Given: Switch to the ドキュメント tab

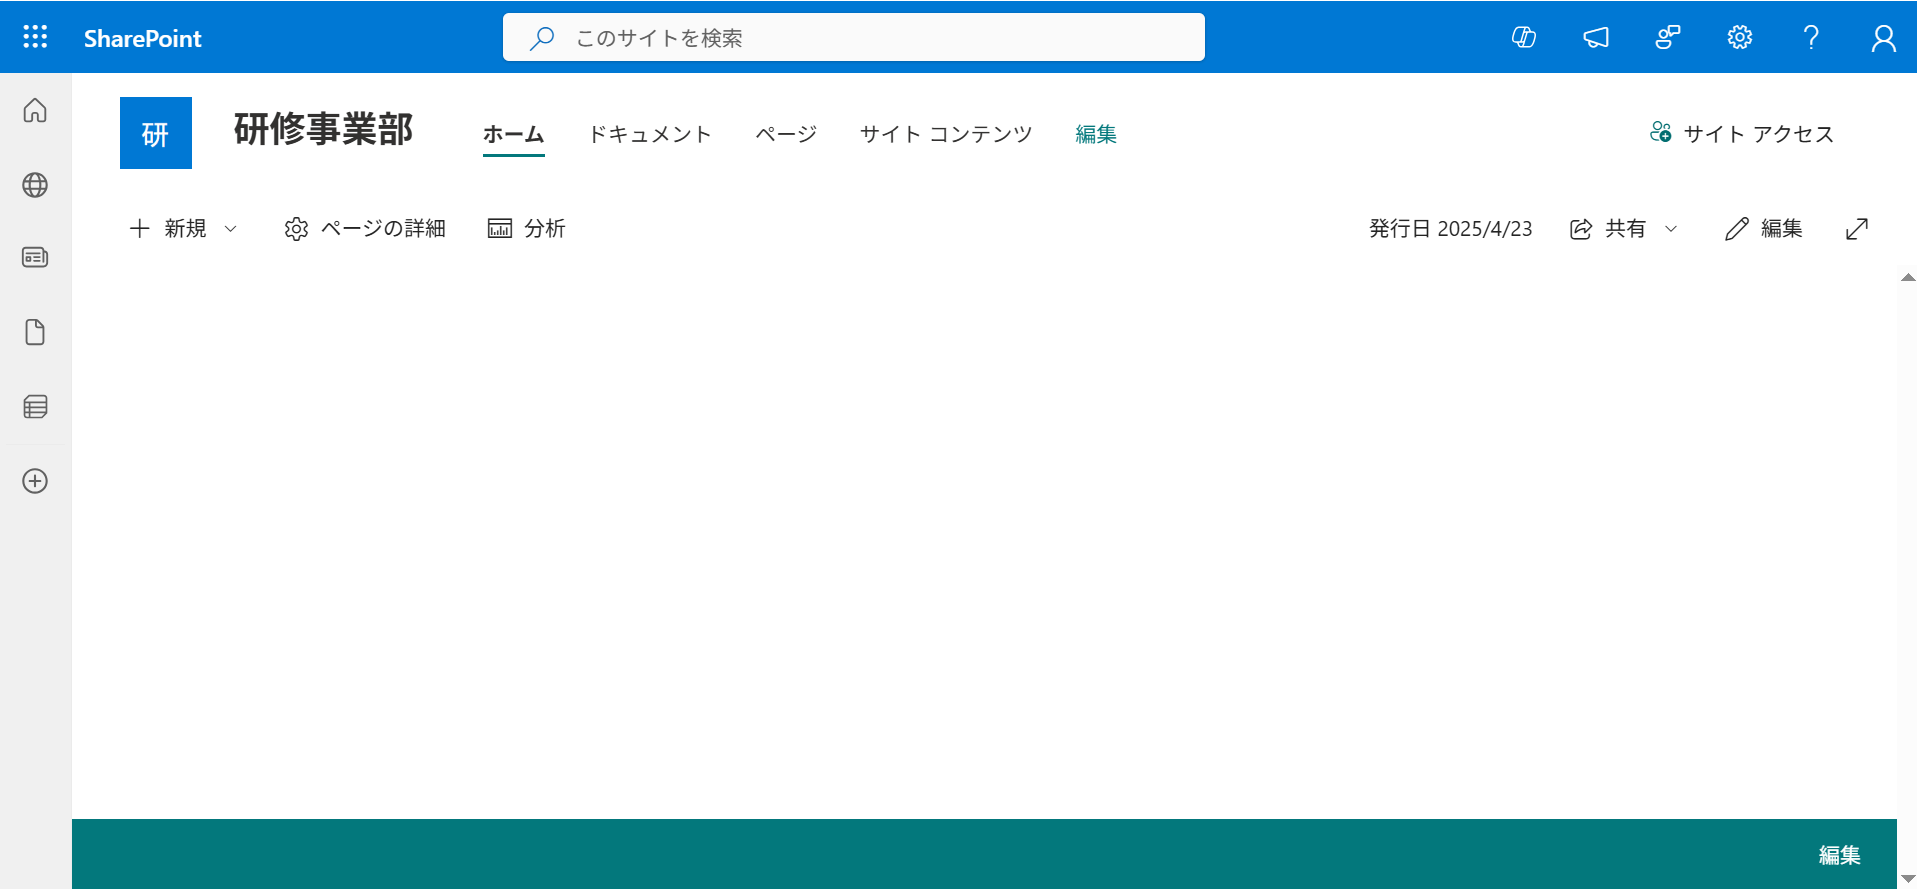Looking at the screenshot, I should pyautogui.click(x=649, y=134).
